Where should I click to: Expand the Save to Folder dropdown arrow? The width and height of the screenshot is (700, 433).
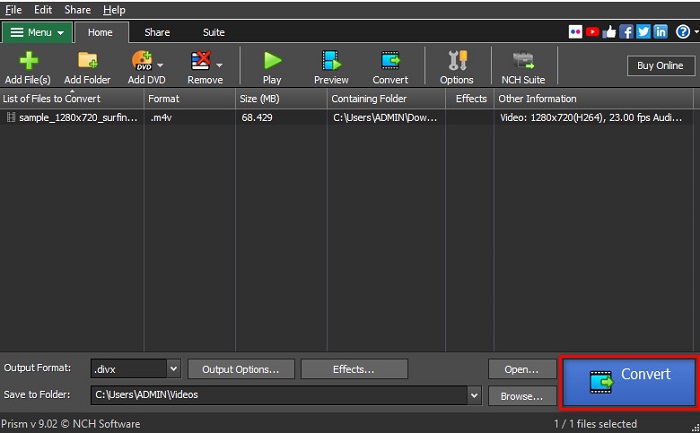point(474,395)
